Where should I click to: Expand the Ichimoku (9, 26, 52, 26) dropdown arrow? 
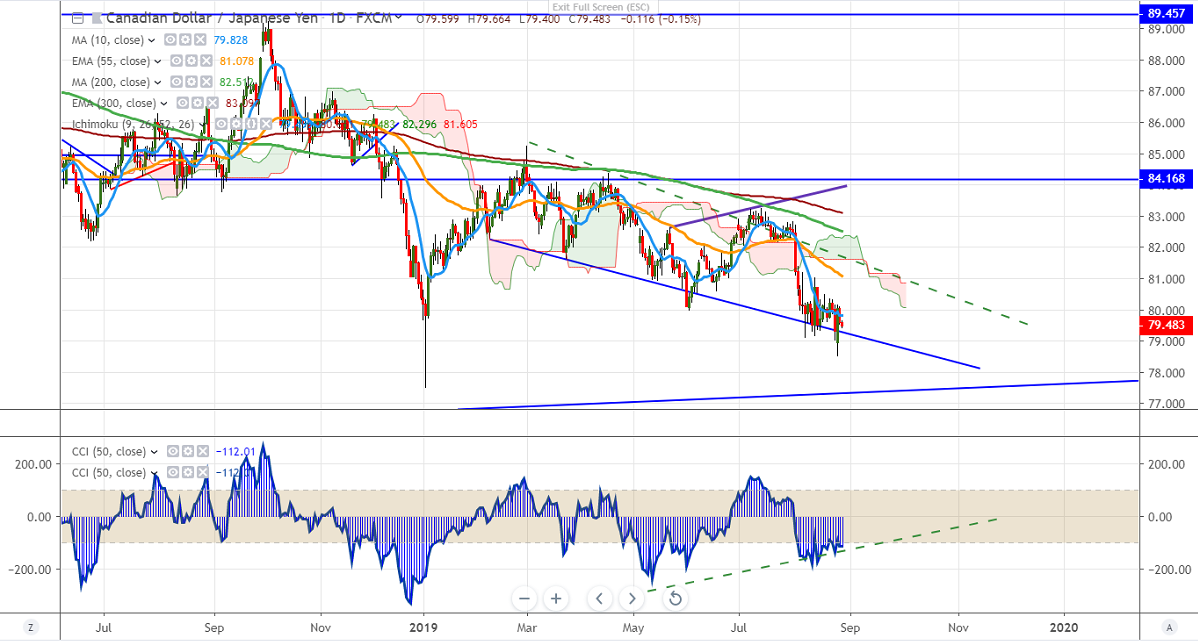click(x=202, y=125)
